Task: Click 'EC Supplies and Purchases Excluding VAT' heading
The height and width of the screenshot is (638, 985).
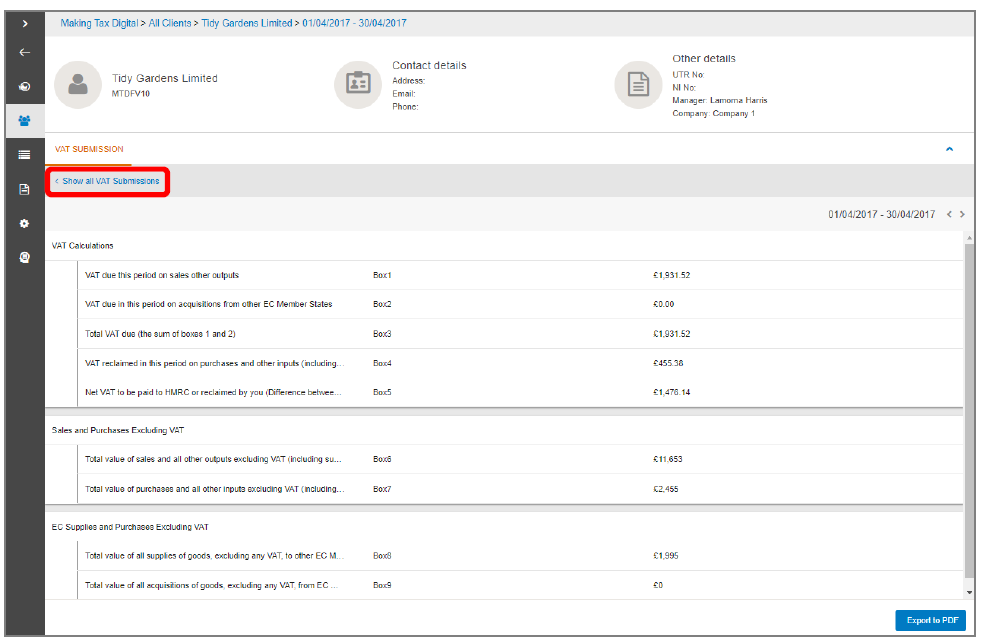Action: (x=130, y=527)
